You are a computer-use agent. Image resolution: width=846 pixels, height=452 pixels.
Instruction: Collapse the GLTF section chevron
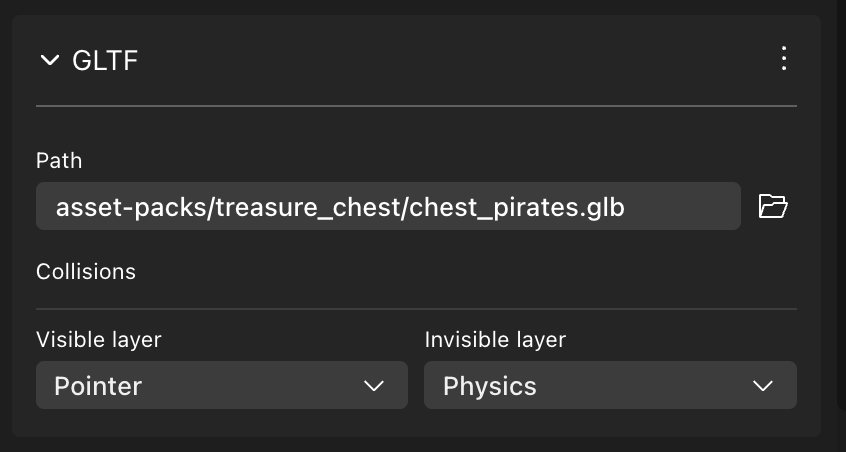click(x=49, y=61)
